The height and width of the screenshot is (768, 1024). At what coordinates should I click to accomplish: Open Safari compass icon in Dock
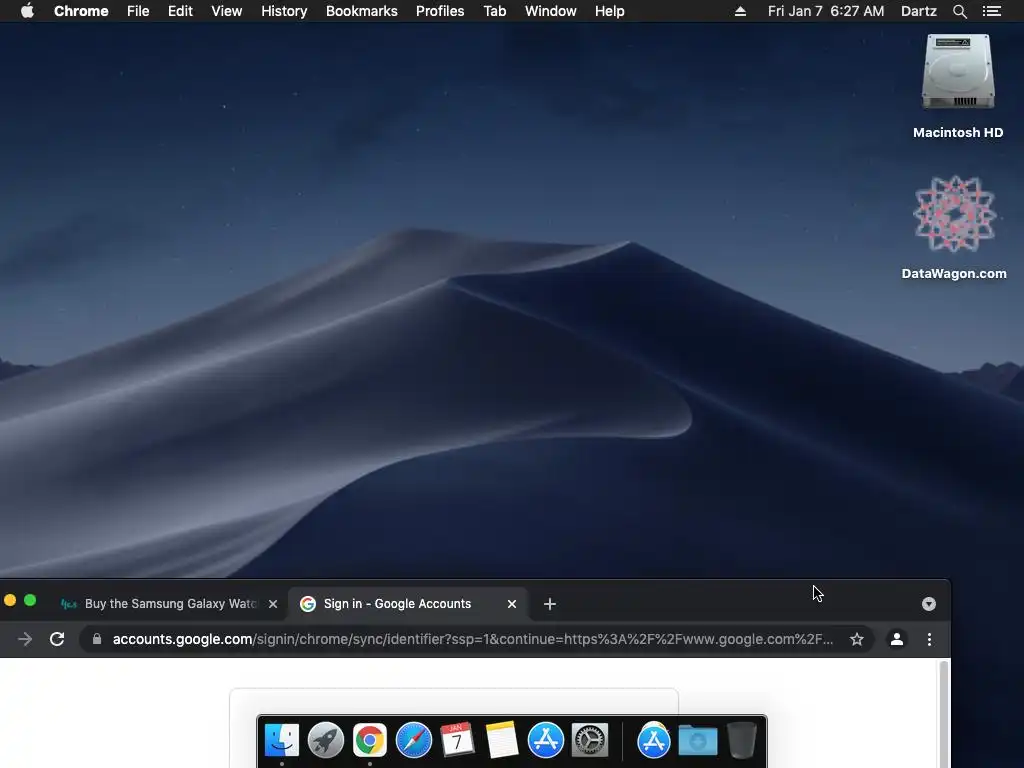414,741
